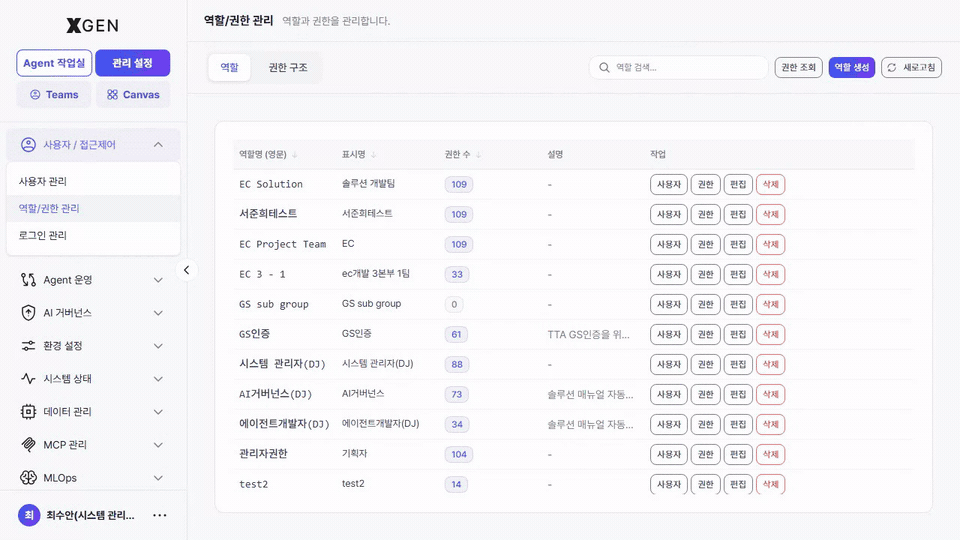Click permission count 88 of 시스템 관리자(DJ)
Screen dimensions: 960x540
457,364
